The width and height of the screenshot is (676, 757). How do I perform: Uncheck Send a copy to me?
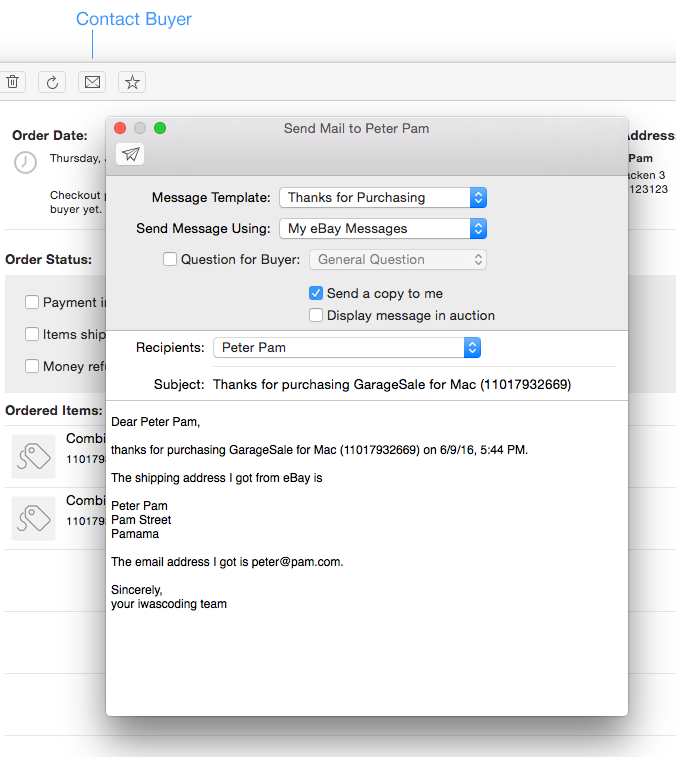(316, 293)
